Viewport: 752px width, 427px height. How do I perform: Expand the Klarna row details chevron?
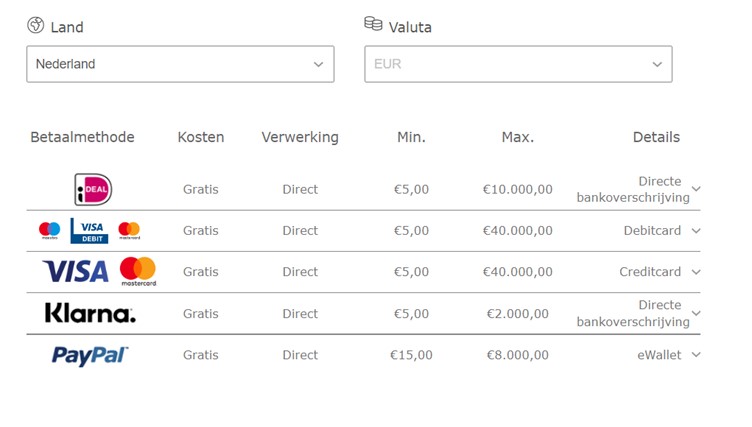tap(696, 313)
